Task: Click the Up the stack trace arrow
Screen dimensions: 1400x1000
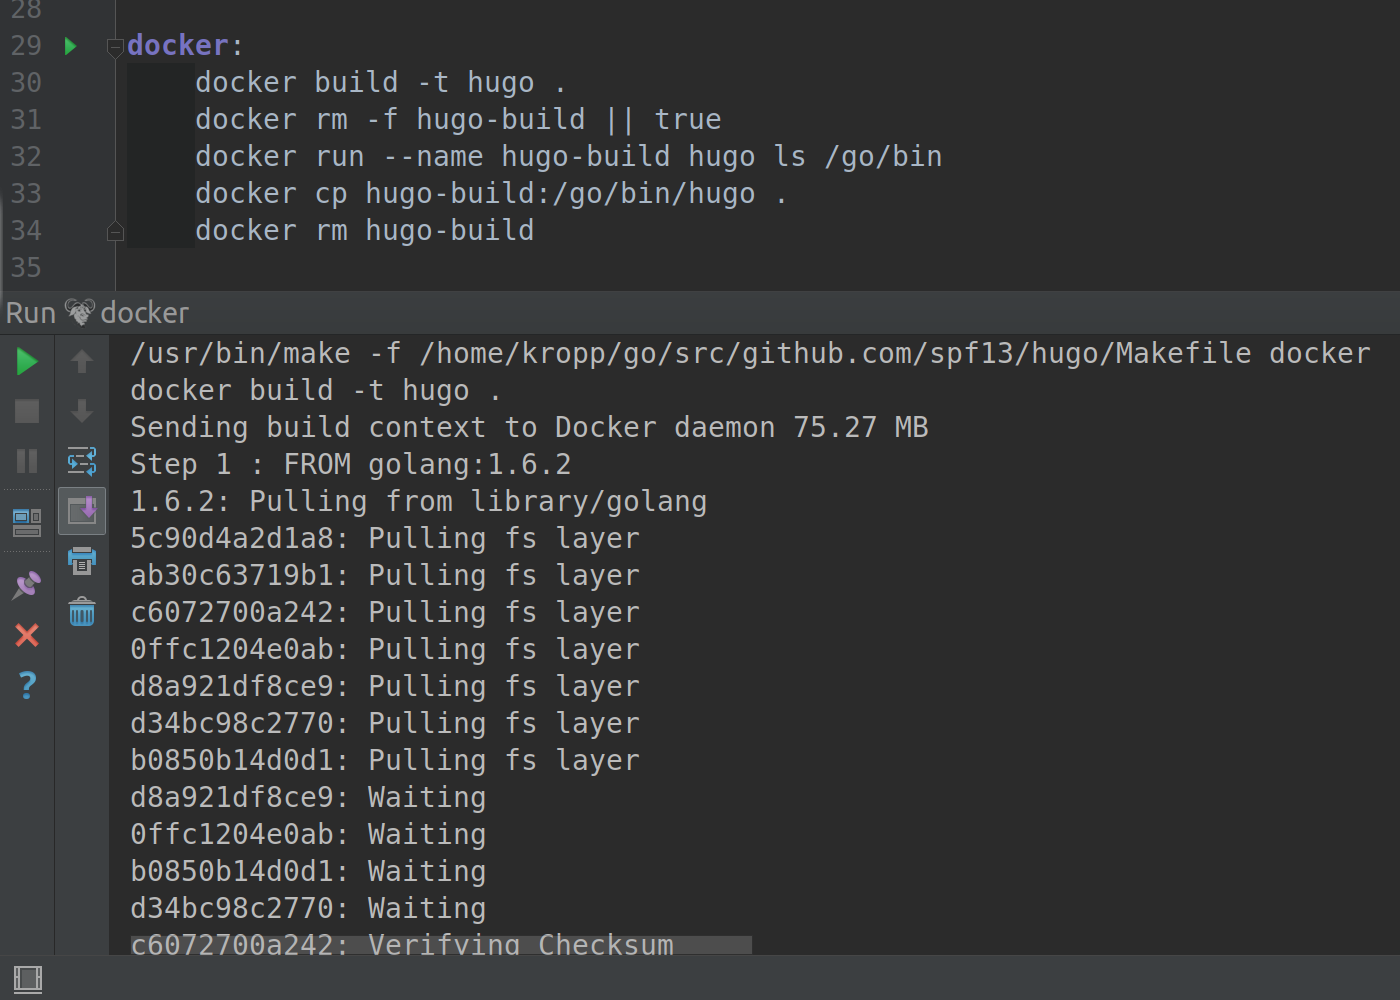Action: pyautogui.click(x=82, y=361)
